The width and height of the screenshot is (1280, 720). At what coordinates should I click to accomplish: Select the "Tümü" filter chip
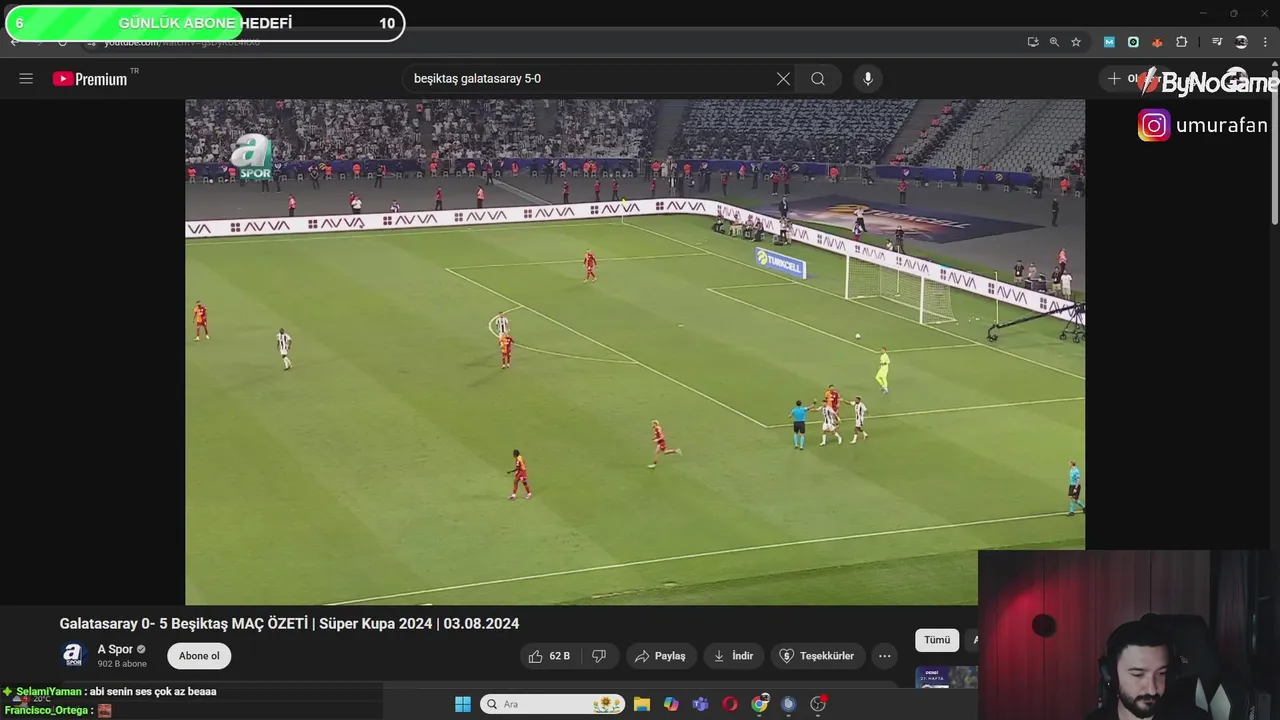click(937, 640)
